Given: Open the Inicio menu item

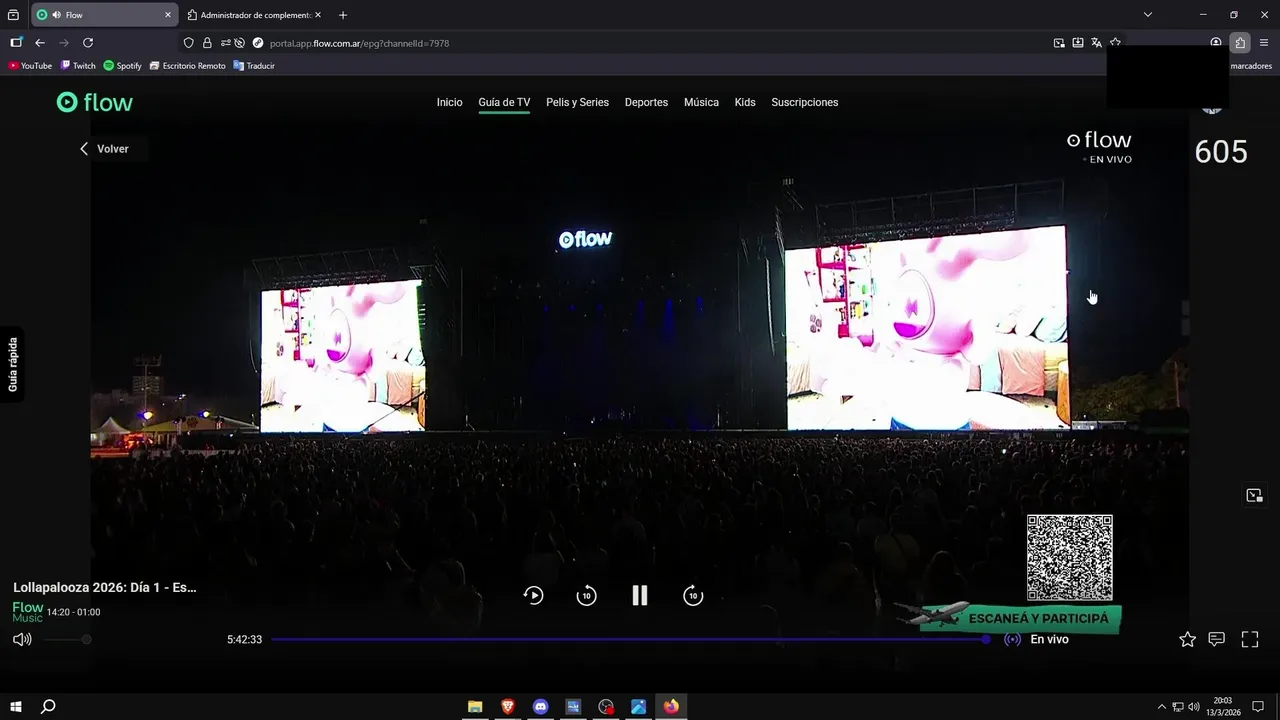Looking at the screenshot, I should [449, 102].
